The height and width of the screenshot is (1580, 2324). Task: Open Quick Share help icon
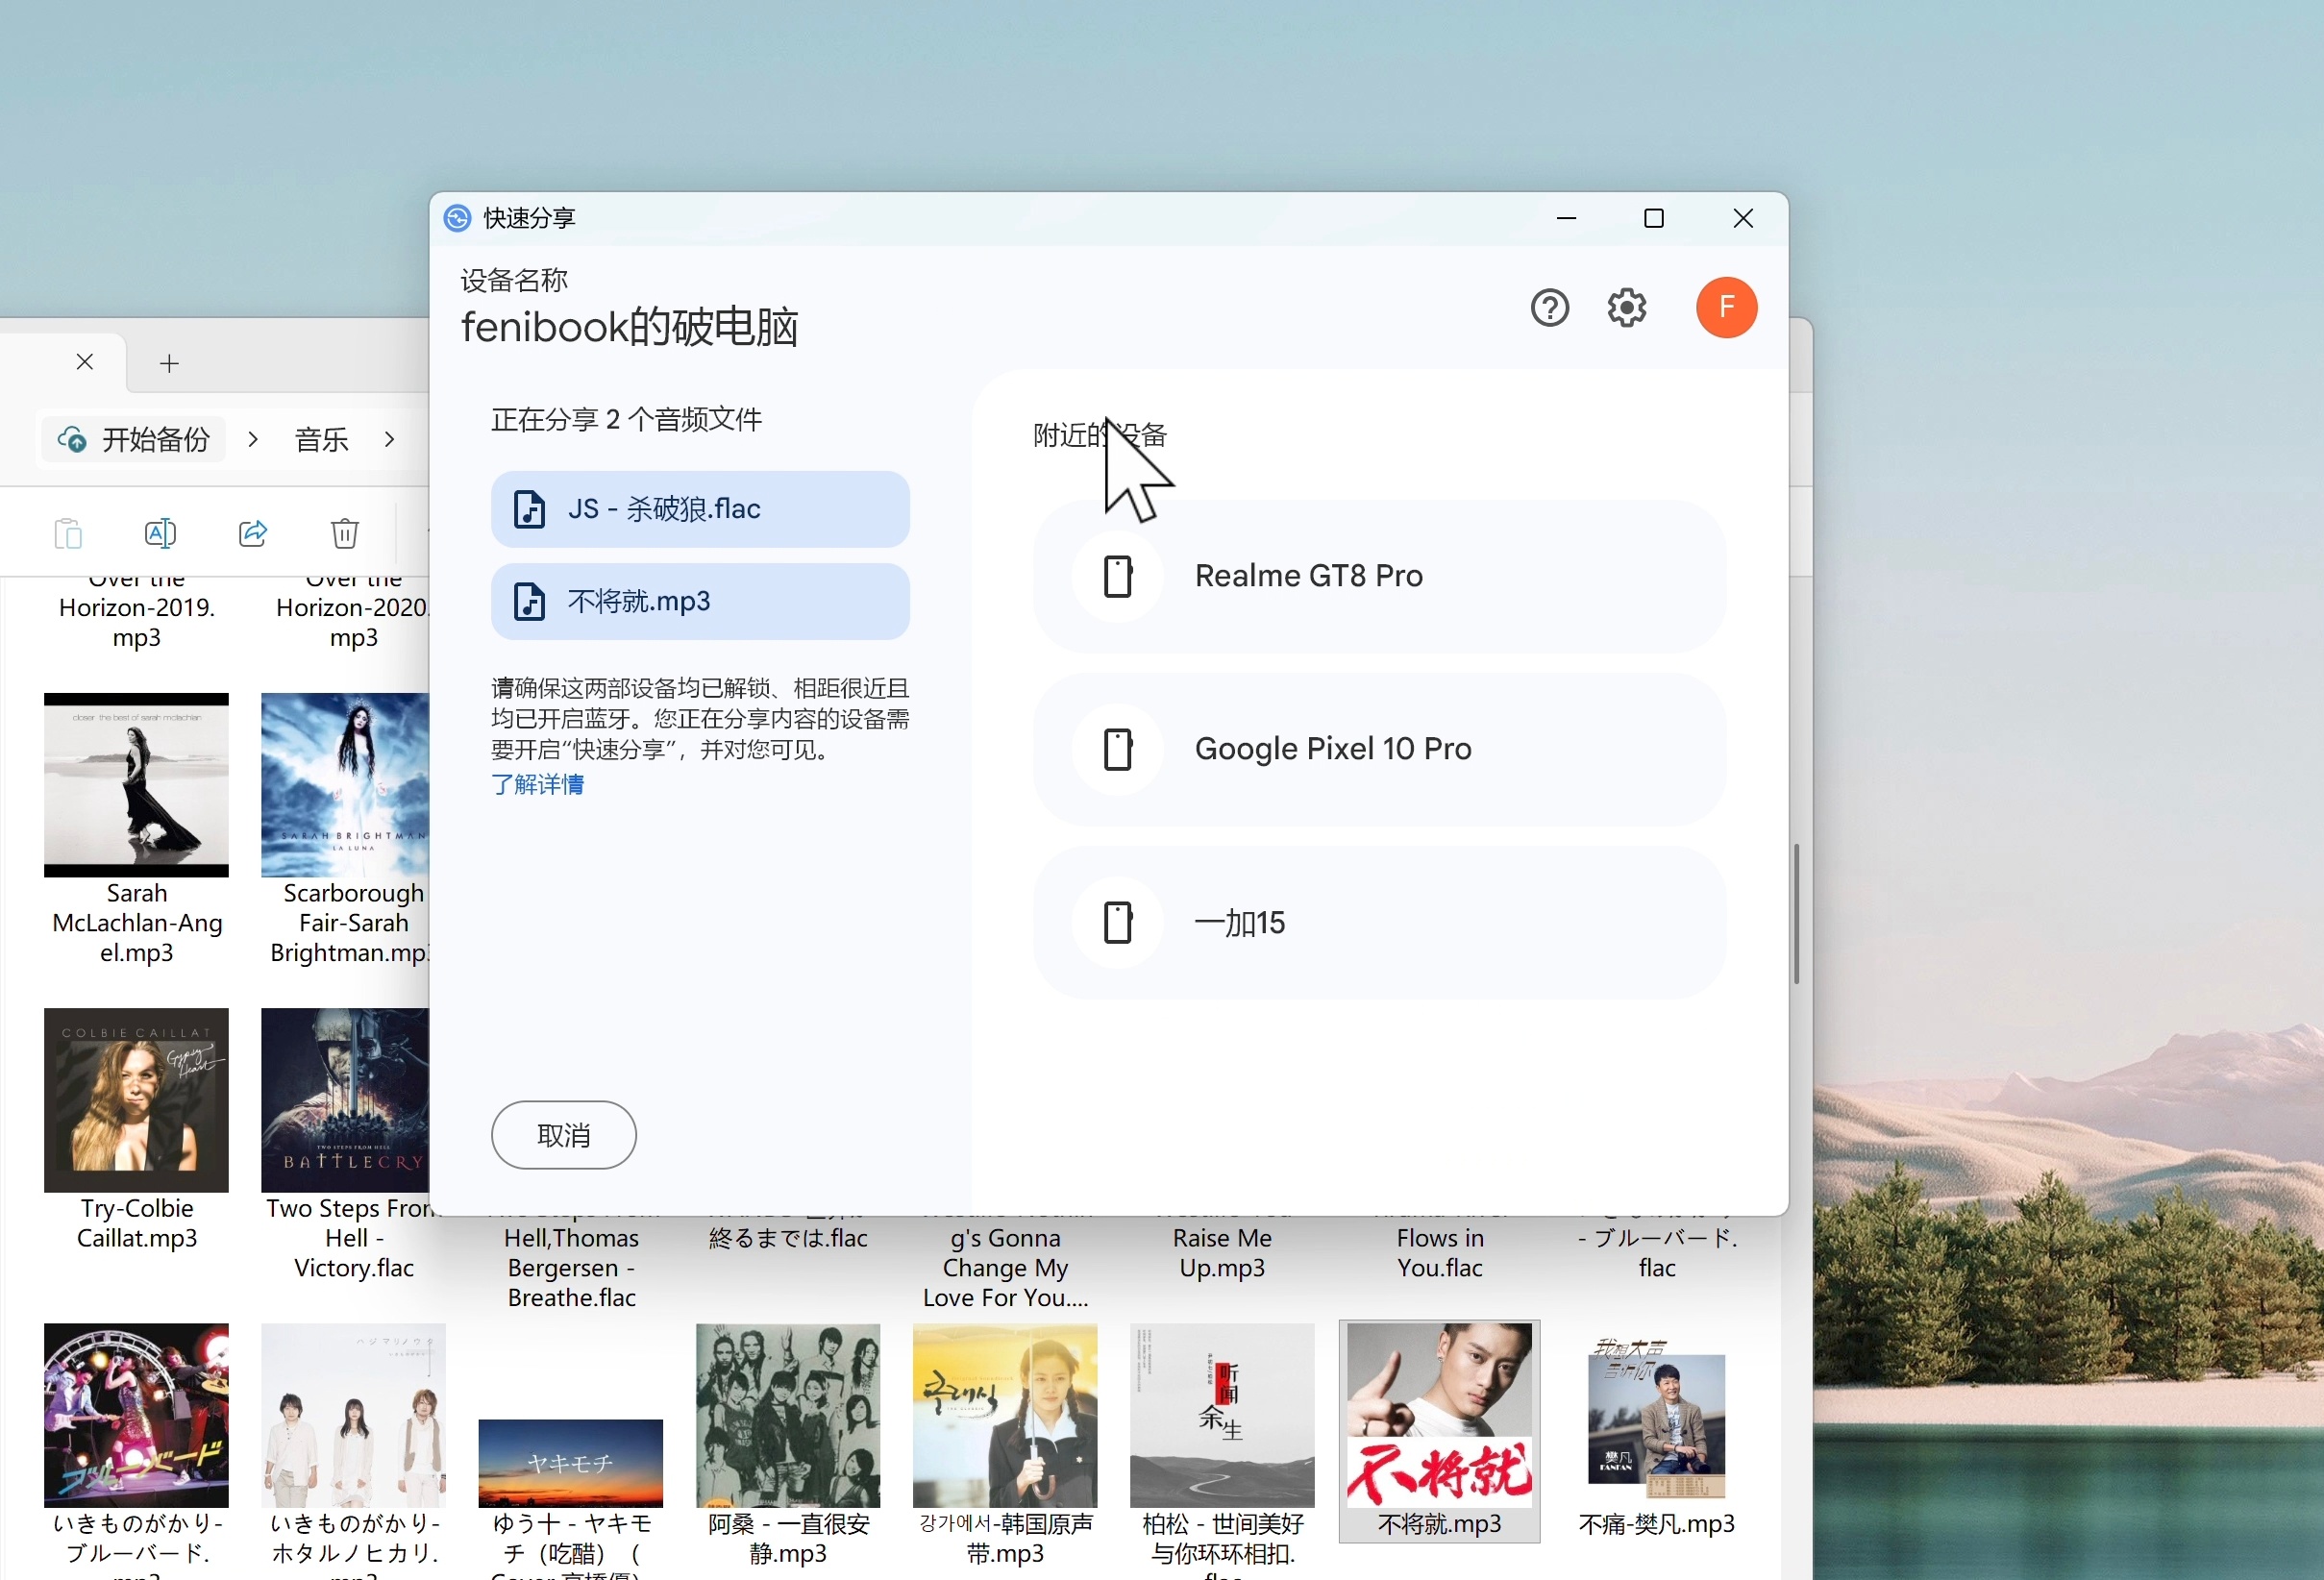click(x=1549, y=308)
